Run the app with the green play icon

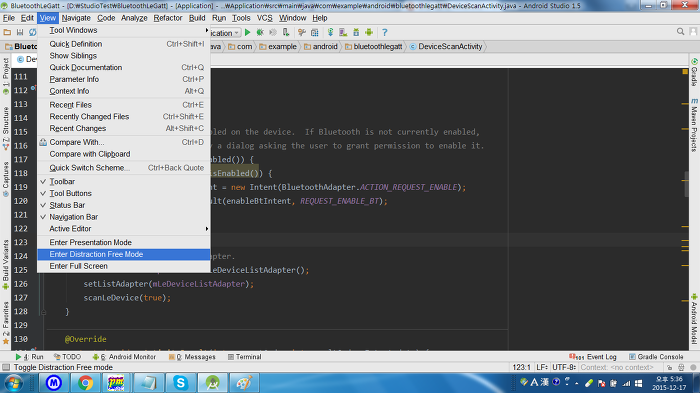coord(247,32)
